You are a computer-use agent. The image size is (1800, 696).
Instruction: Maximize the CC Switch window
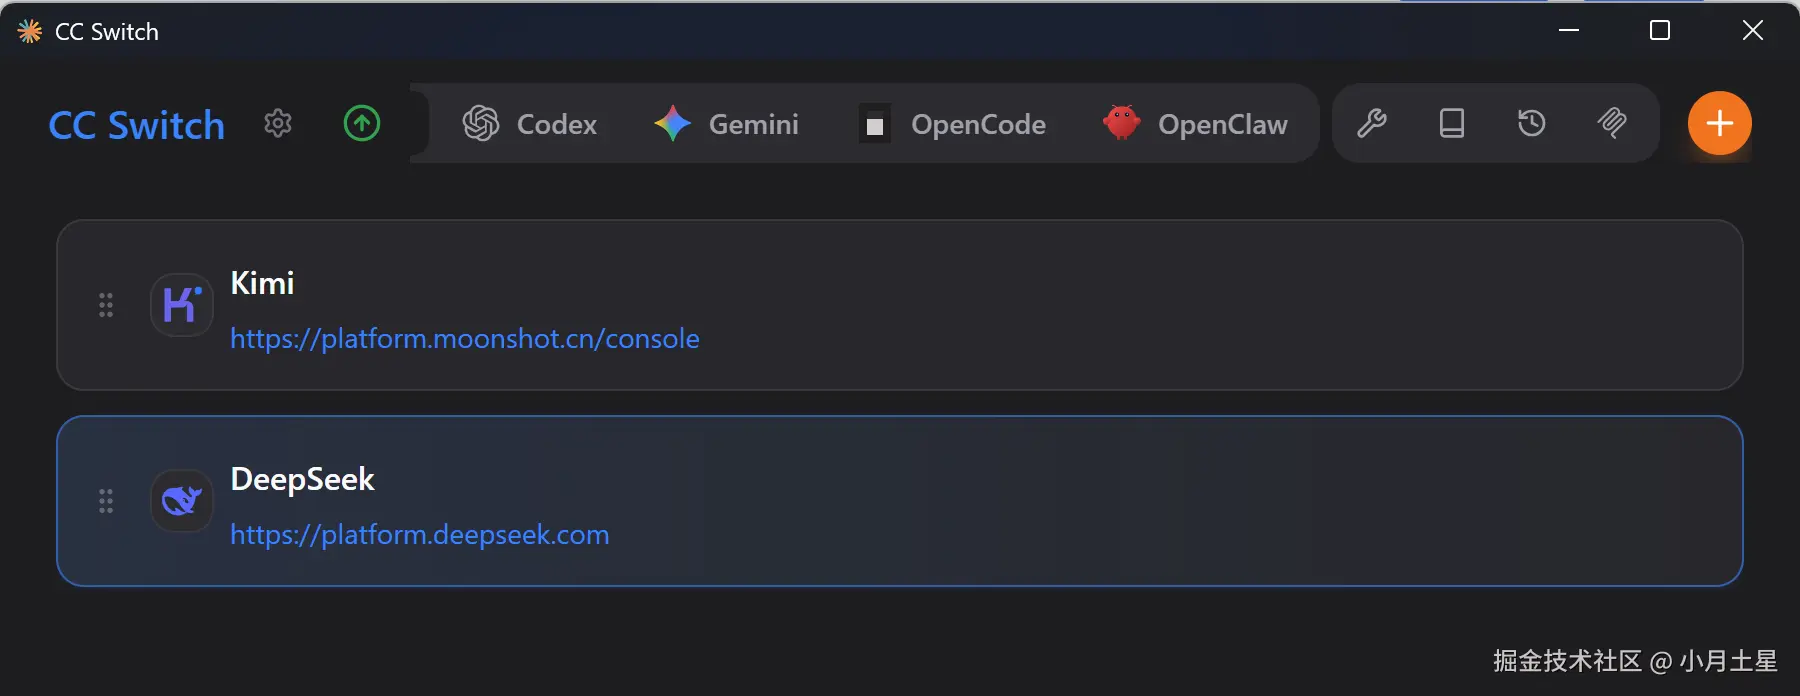tap(1660, 30)
